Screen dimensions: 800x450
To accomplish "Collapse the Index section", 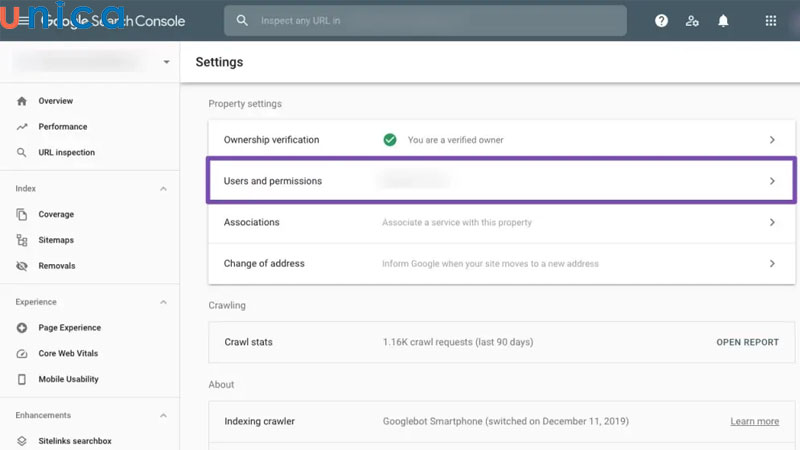I will tap(163, 189).
